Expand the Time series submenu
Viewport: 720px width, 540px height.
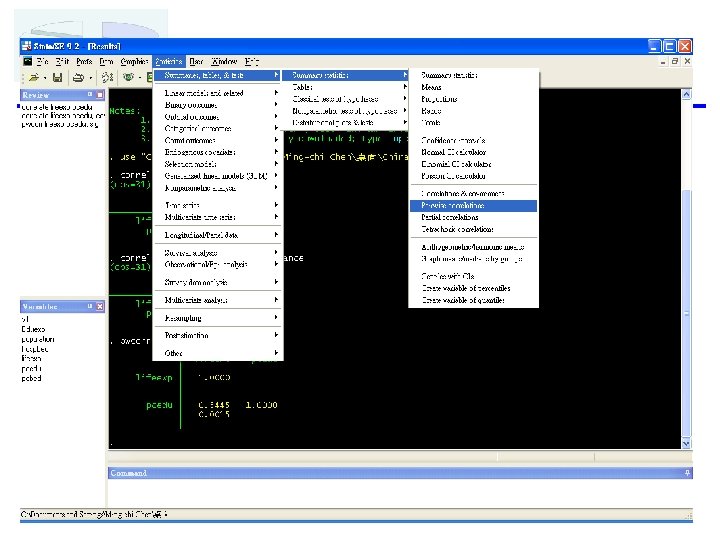point(218,205)
